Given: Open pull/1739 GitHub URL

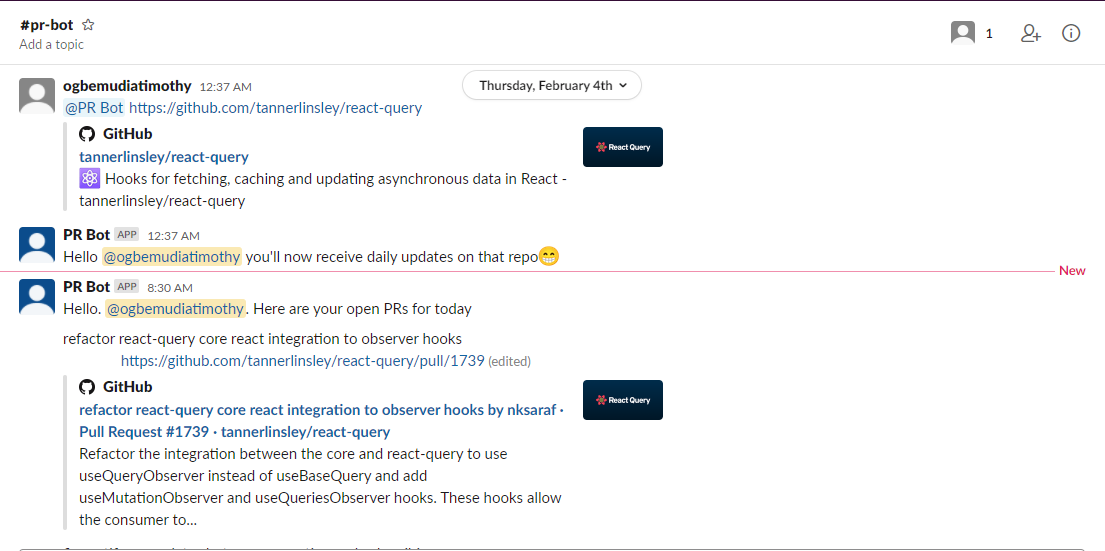Looking at the screenshot, I should pos(302,361).
